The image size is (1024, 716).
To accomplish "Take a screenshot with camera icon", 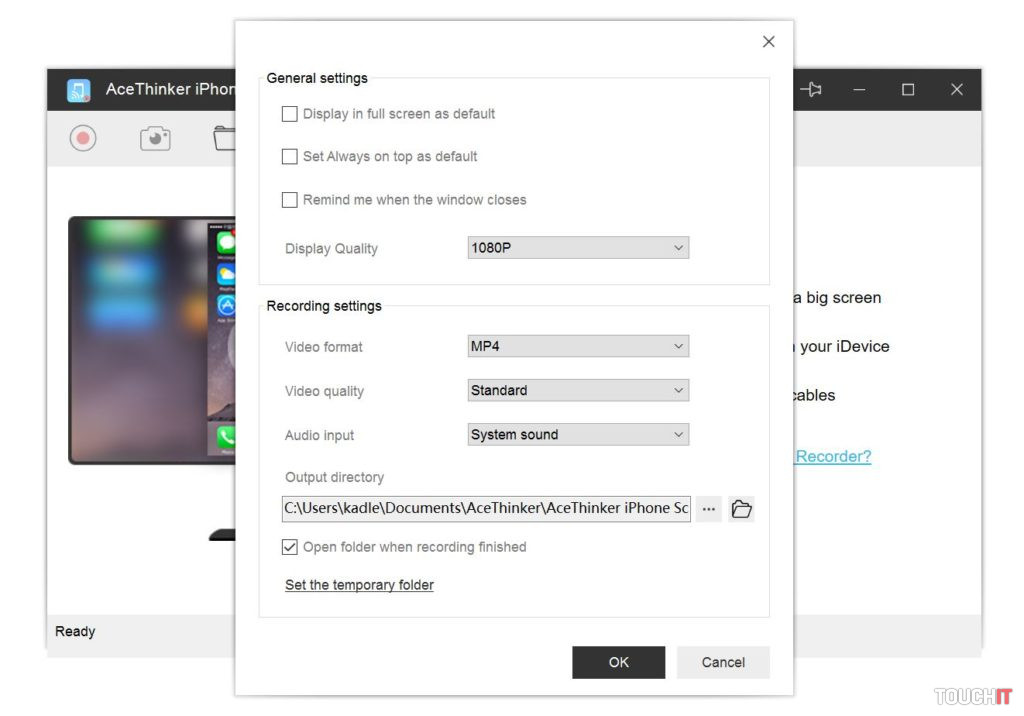I will tap(155, 138).
